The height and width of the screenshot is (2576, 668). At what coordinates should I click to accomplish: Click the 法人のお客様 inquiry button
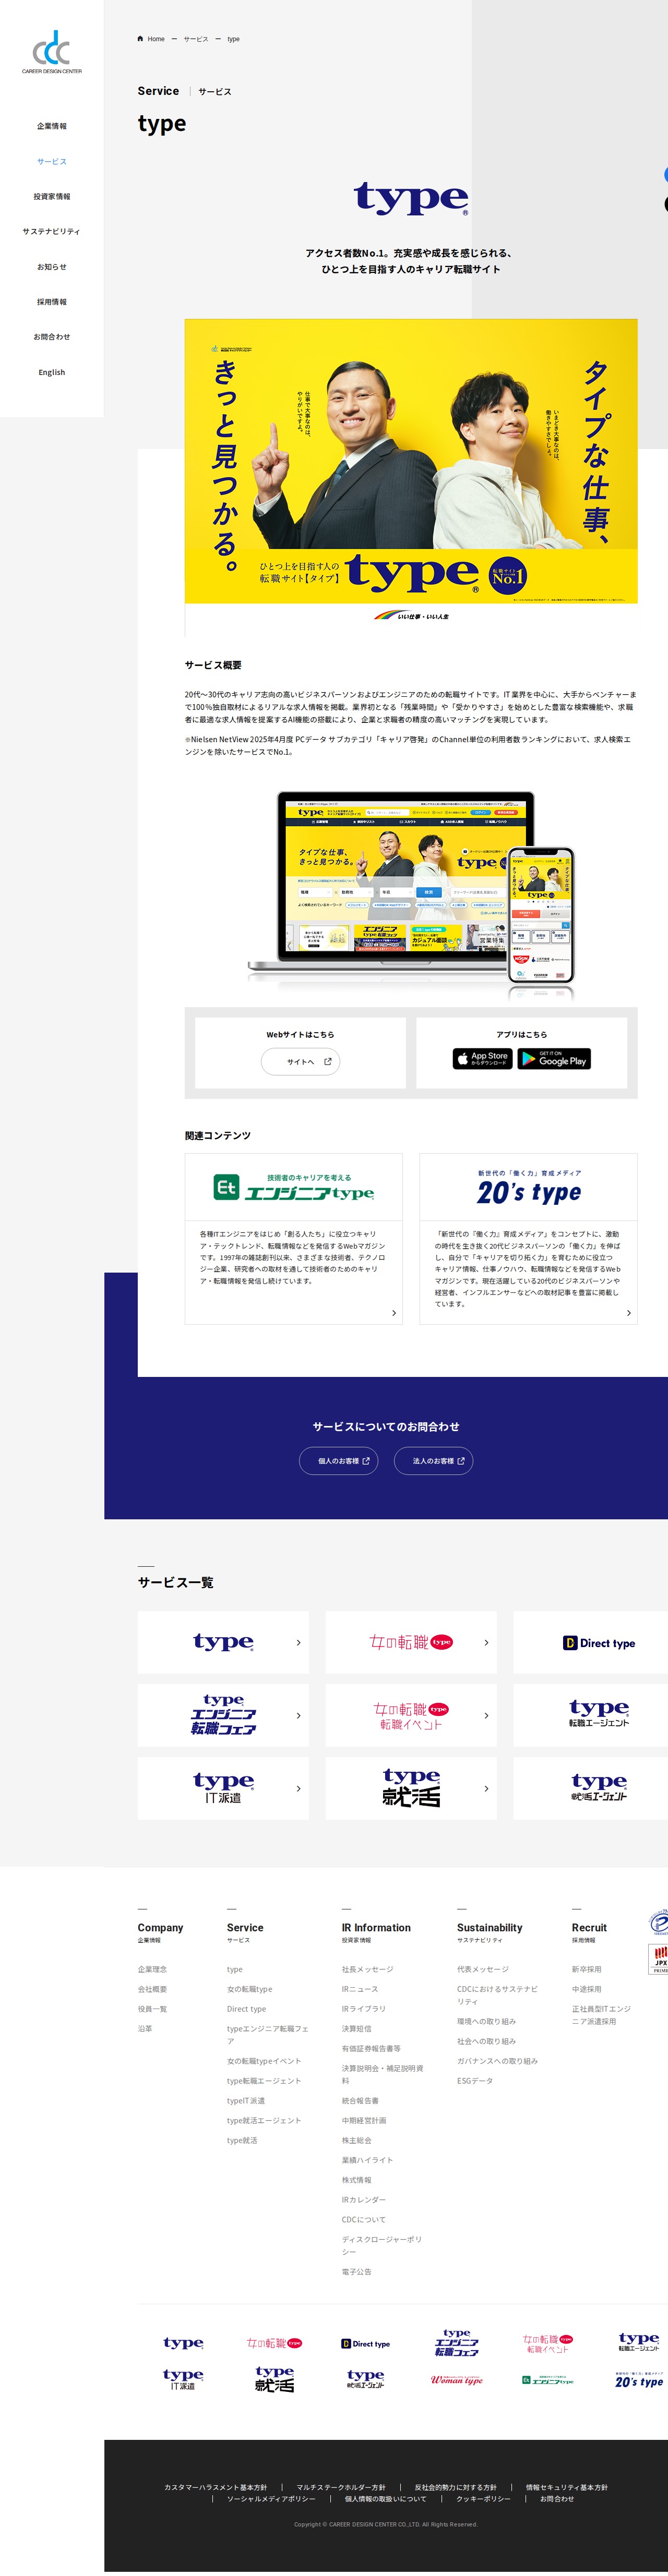pos(434,1461)
